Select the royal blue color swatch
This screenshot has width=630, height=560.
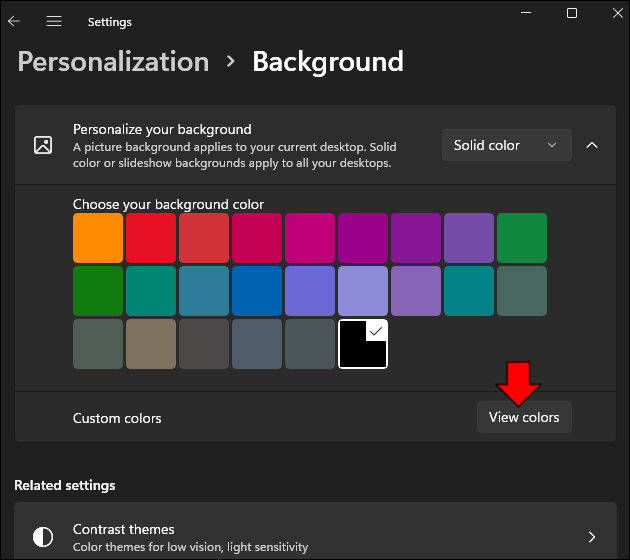point(257,291)
